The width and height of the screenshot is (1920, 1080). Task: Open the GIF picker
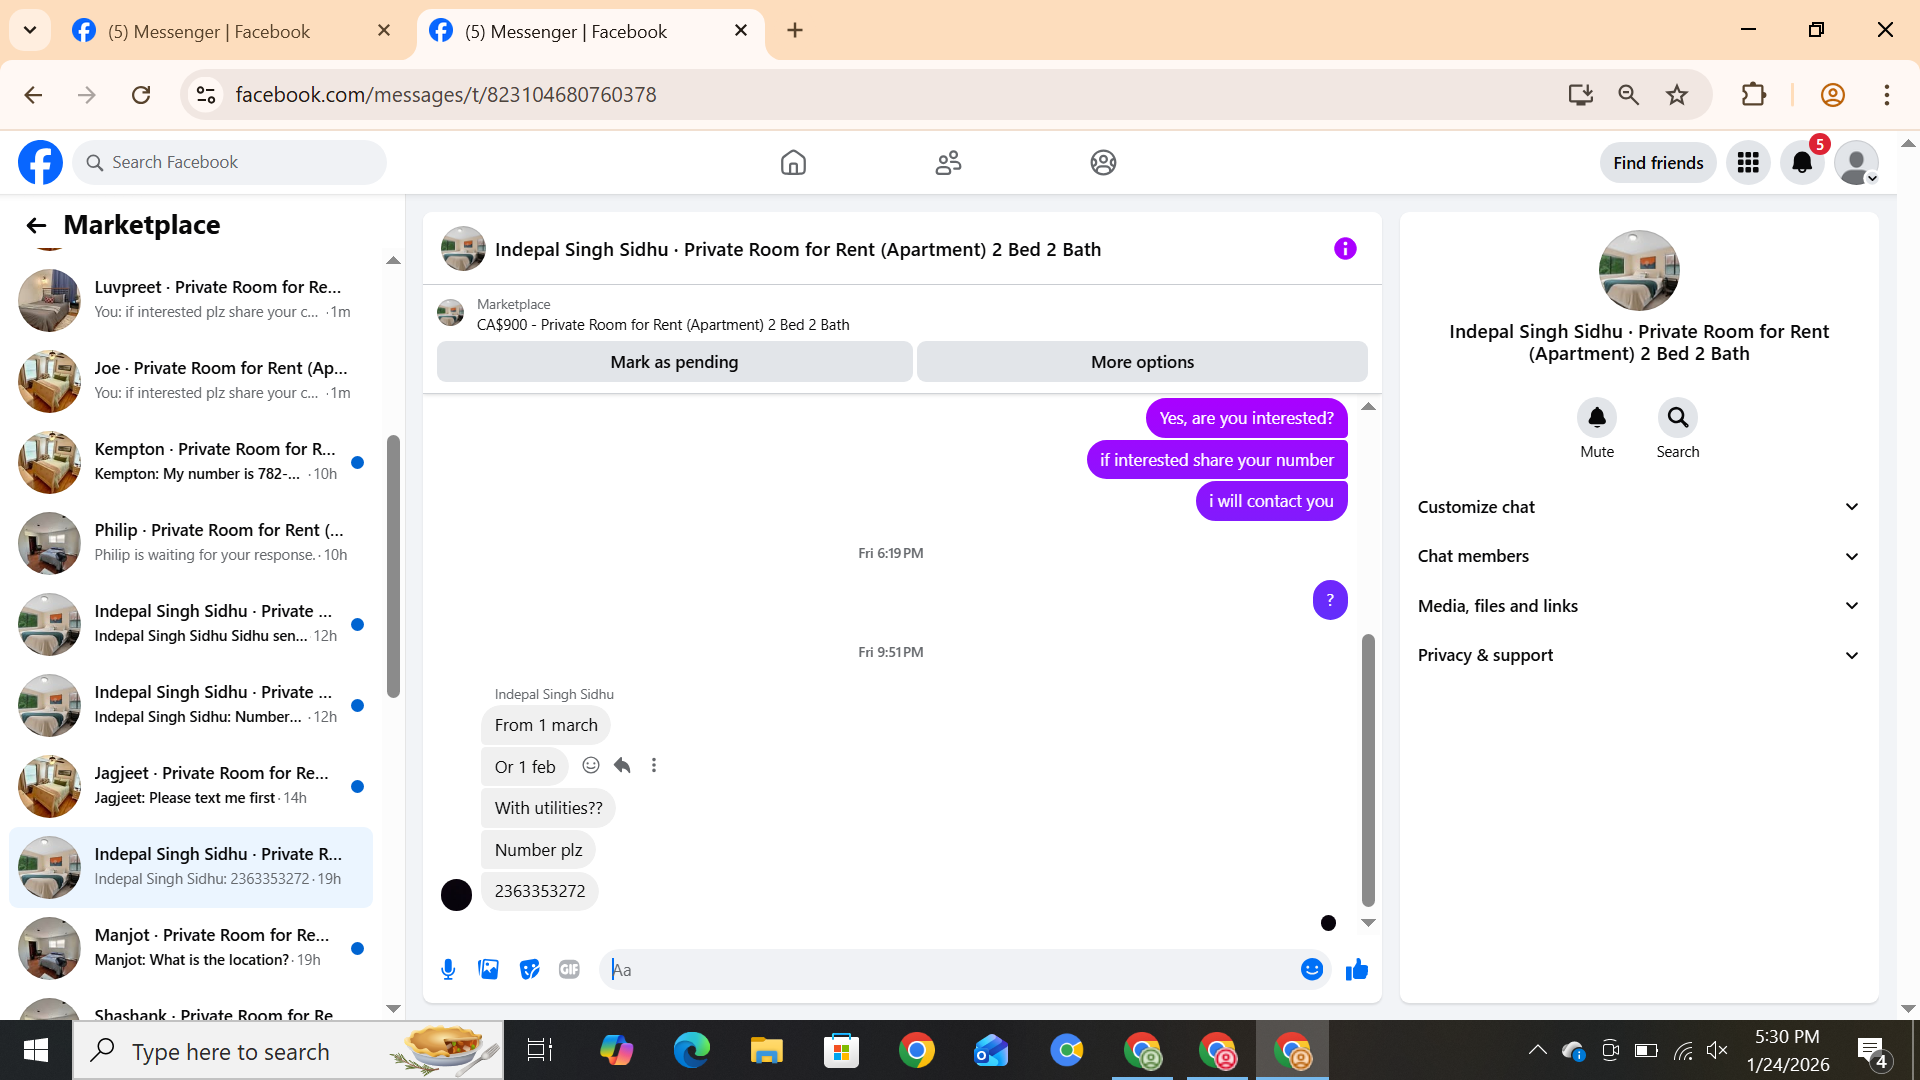[569, 969]
